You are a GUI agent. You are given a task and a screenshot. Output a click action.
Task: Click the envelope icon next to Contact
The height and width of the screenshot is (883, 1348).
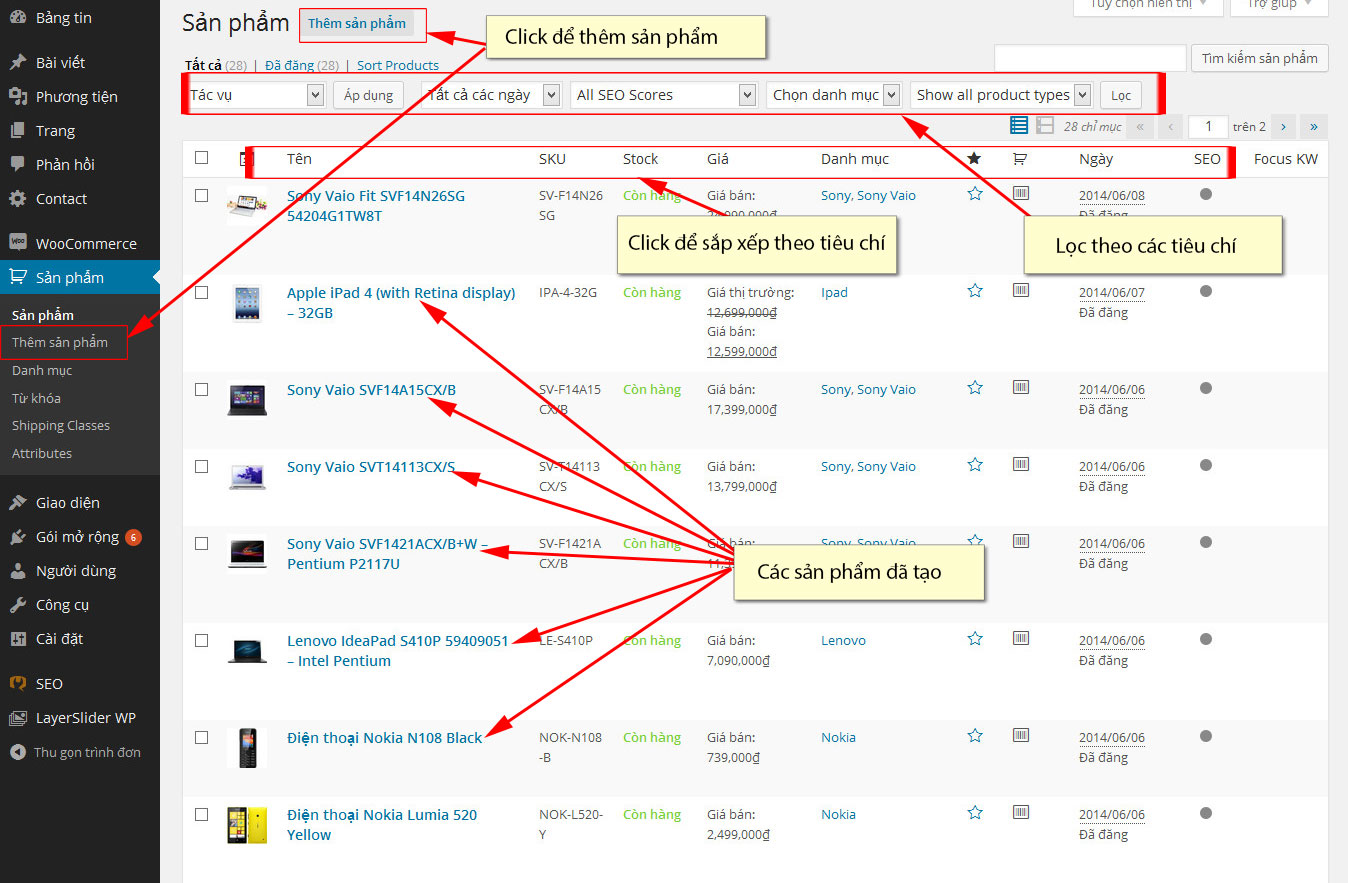18,198
